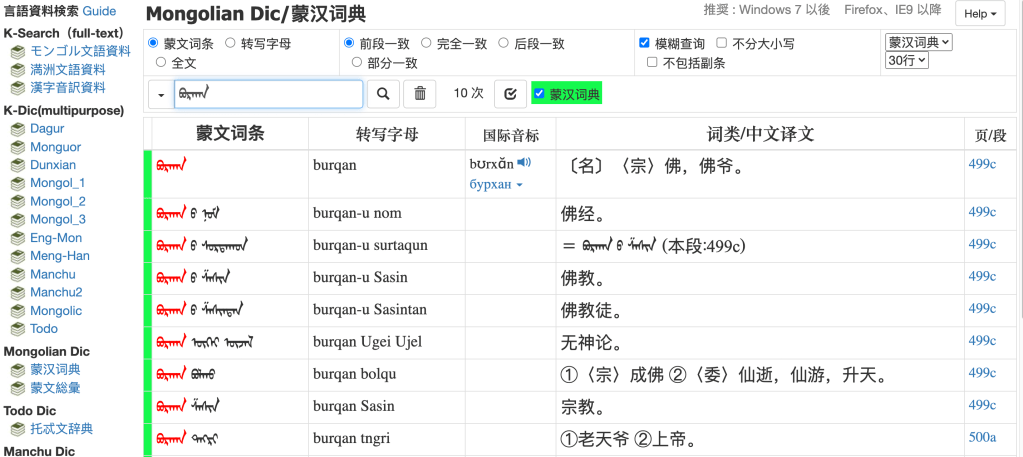Enable the 不分大小写 checkbox
Image resolution: width=1023 pixels, height=457 pixels.
pos(722,43)
